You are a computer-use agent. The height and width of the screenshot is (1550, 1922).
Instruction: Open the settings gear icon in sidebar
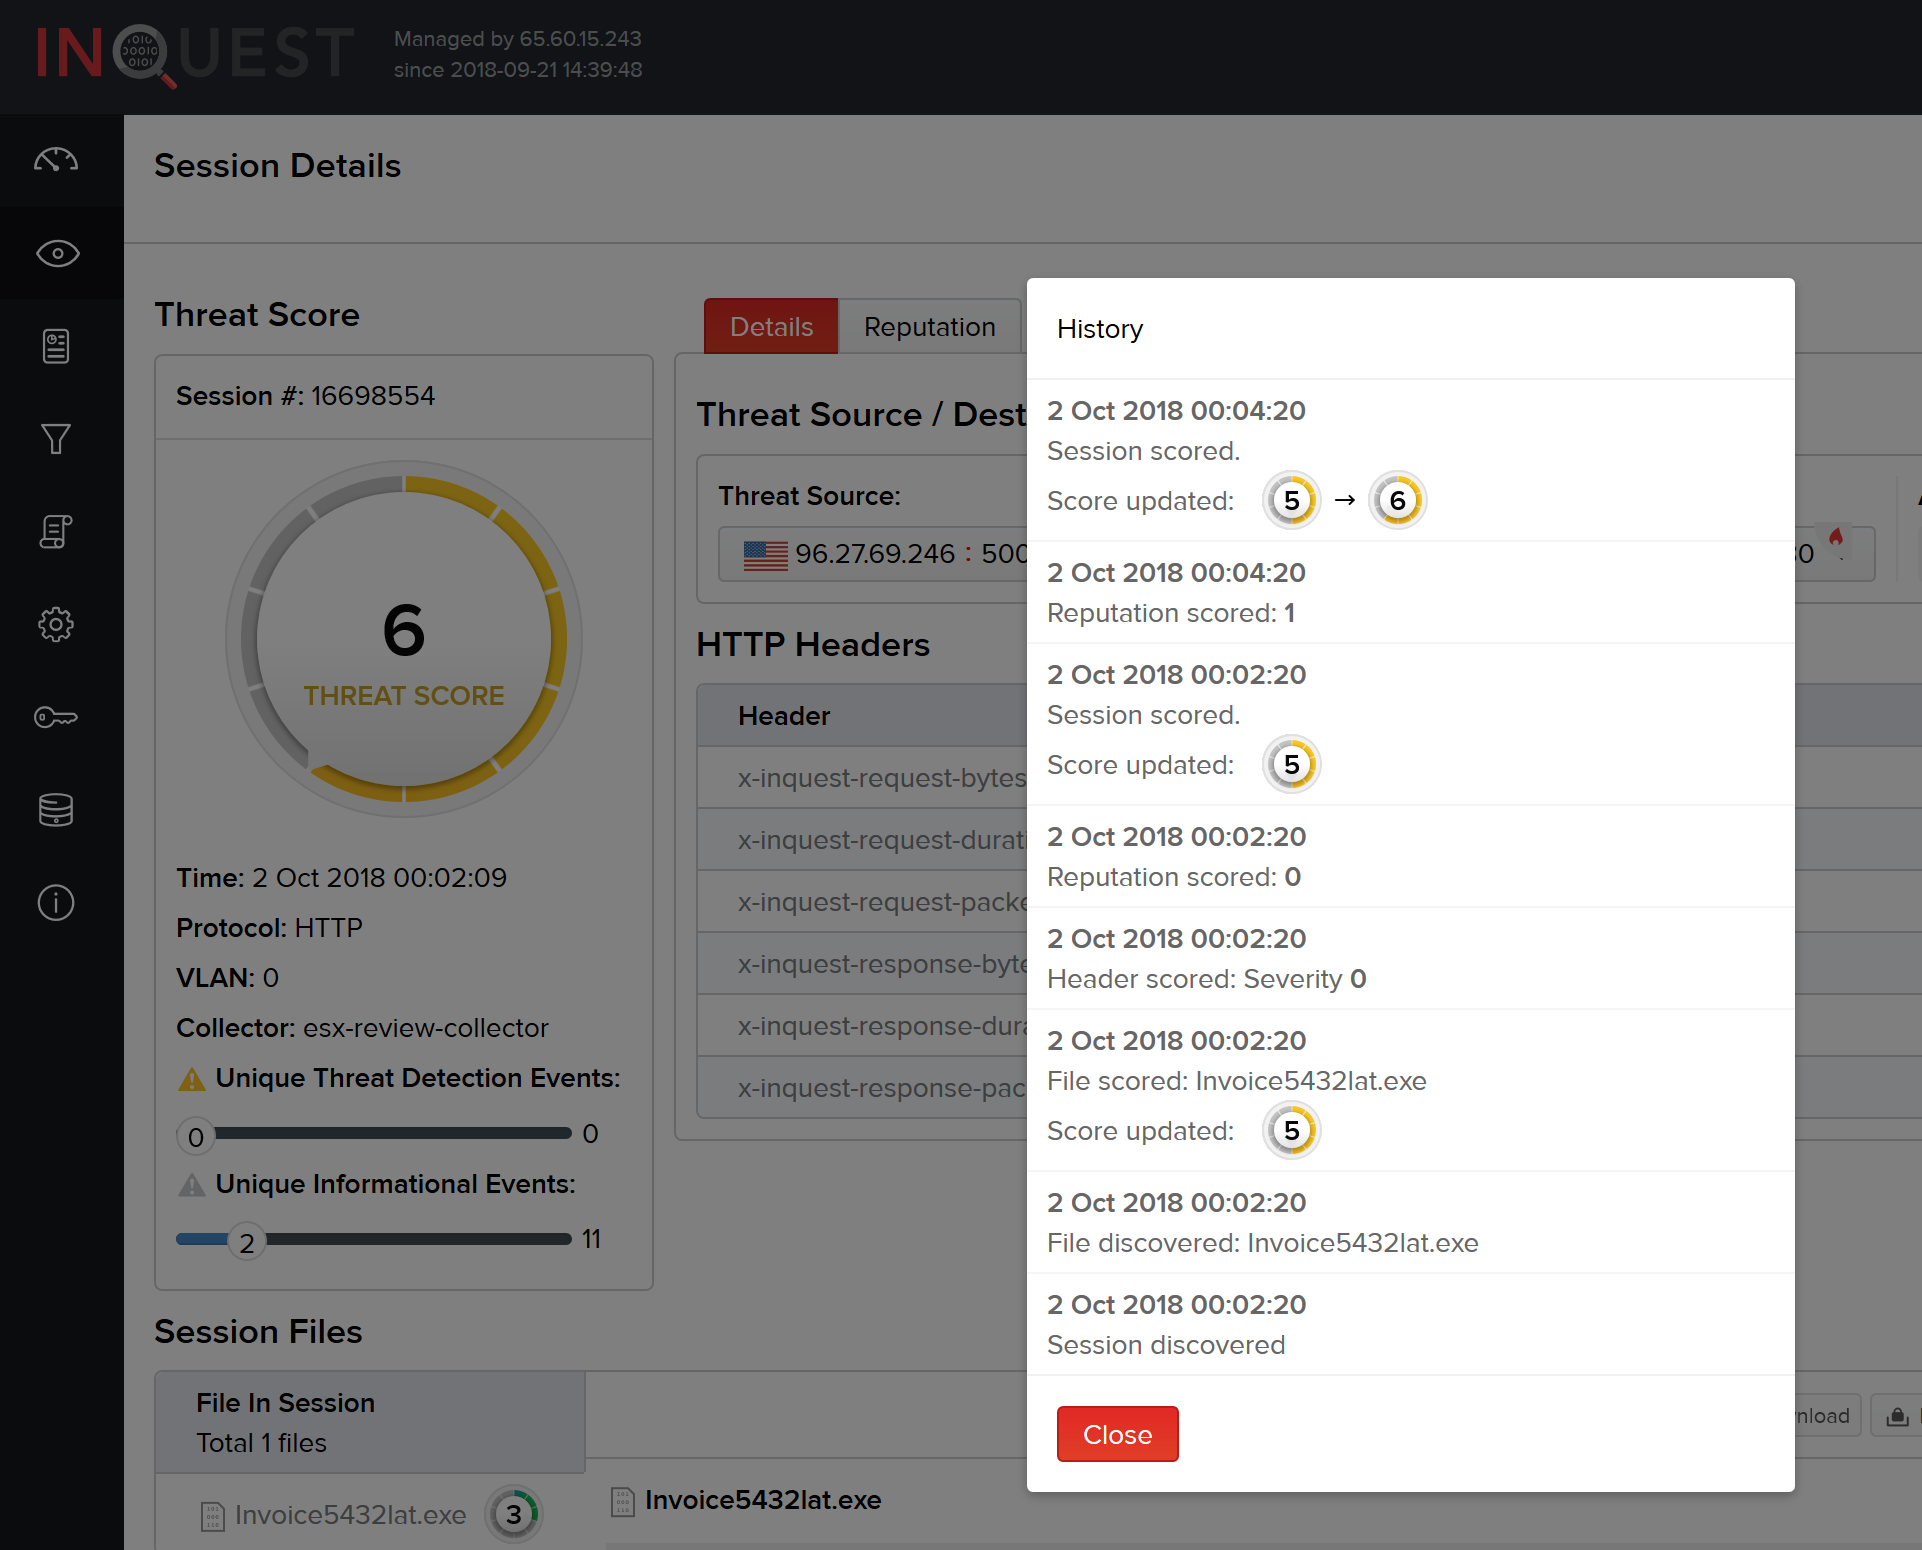click(x=56, y=624)
